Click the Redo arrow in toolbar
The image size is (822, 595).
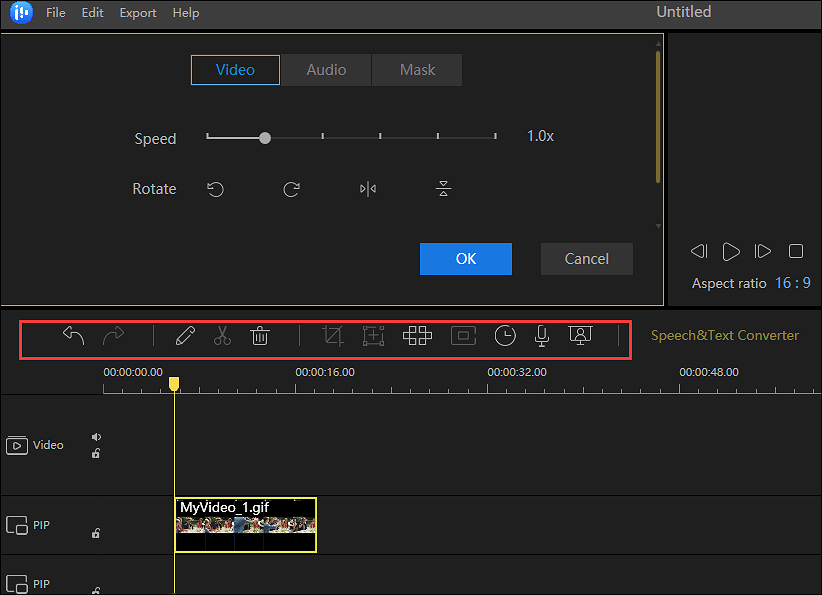click(x=113, y=335)
